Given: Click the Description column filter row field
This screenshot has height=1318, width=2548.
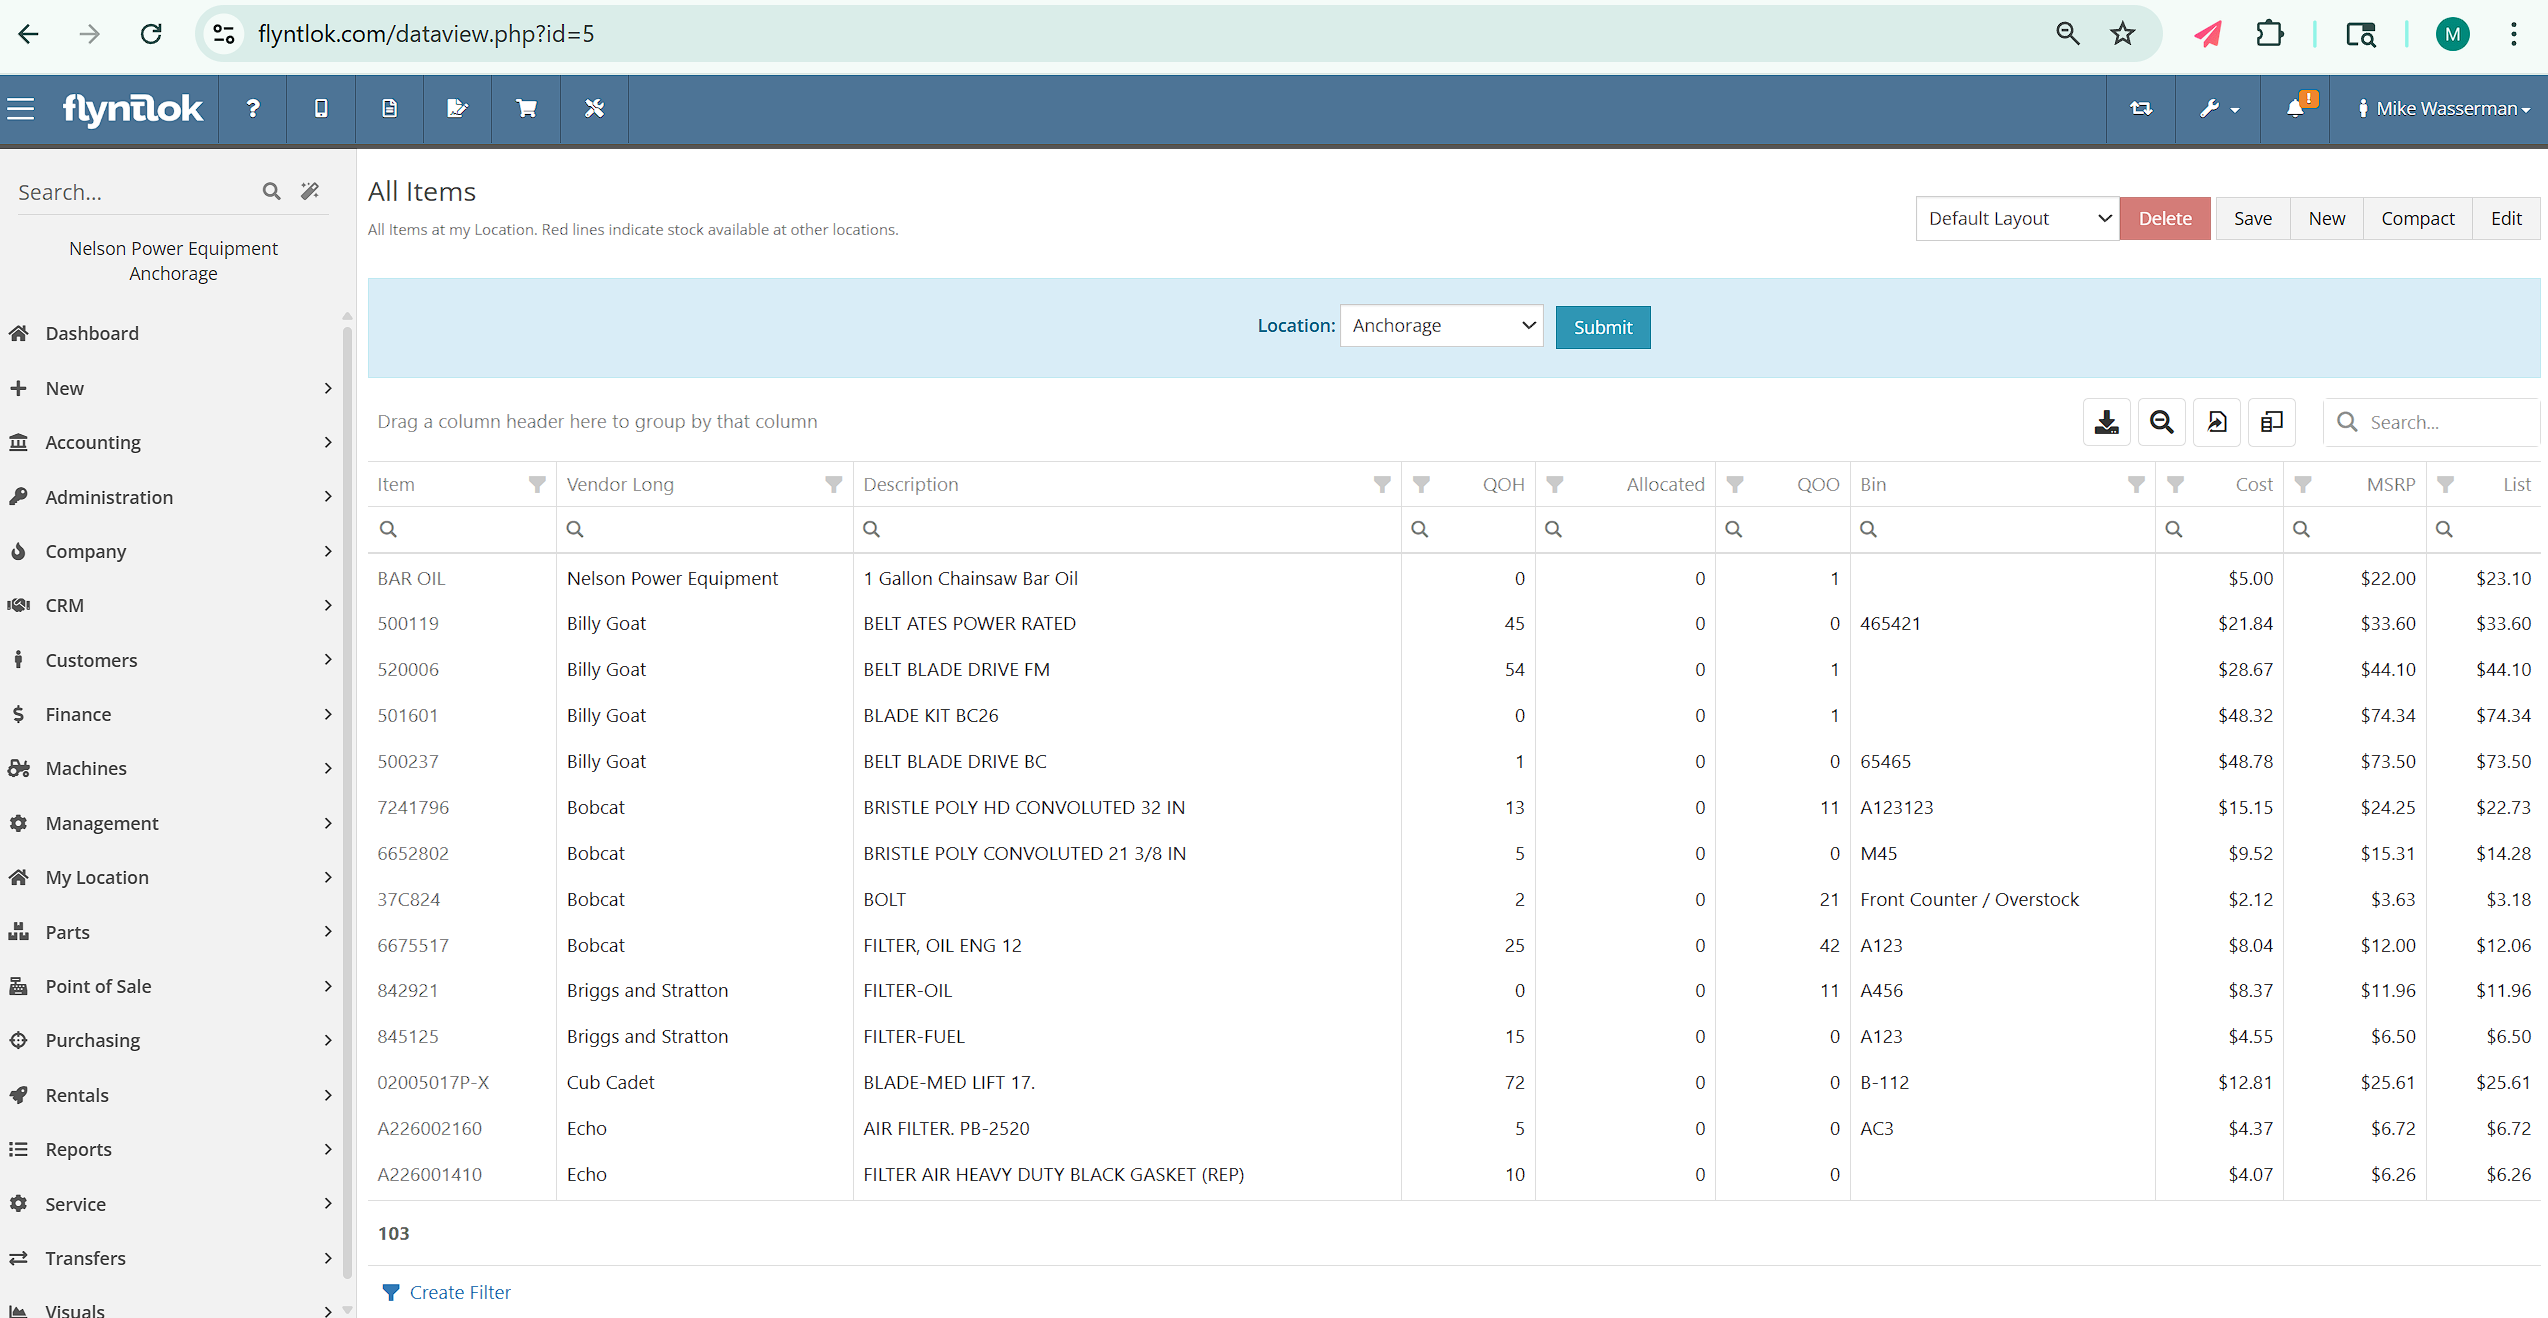Looking at the screenshot, I should [1127, 529].
